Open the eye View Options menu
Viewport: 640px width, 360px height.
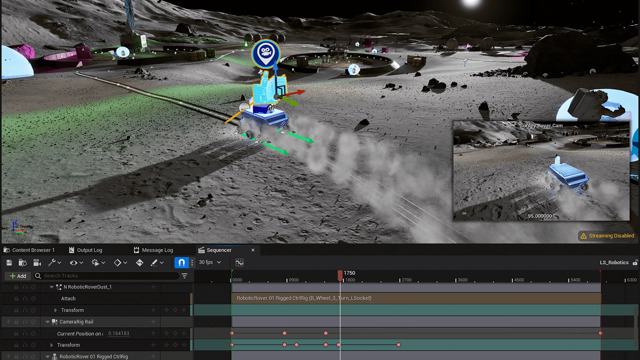point(76,263)
